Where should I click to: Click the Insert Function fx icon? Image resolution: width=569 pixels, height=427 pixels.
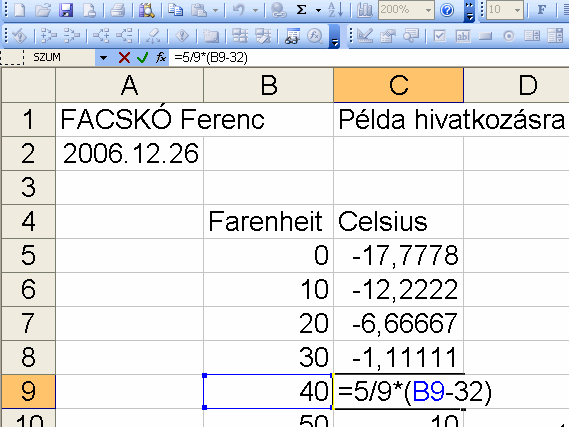161,57
